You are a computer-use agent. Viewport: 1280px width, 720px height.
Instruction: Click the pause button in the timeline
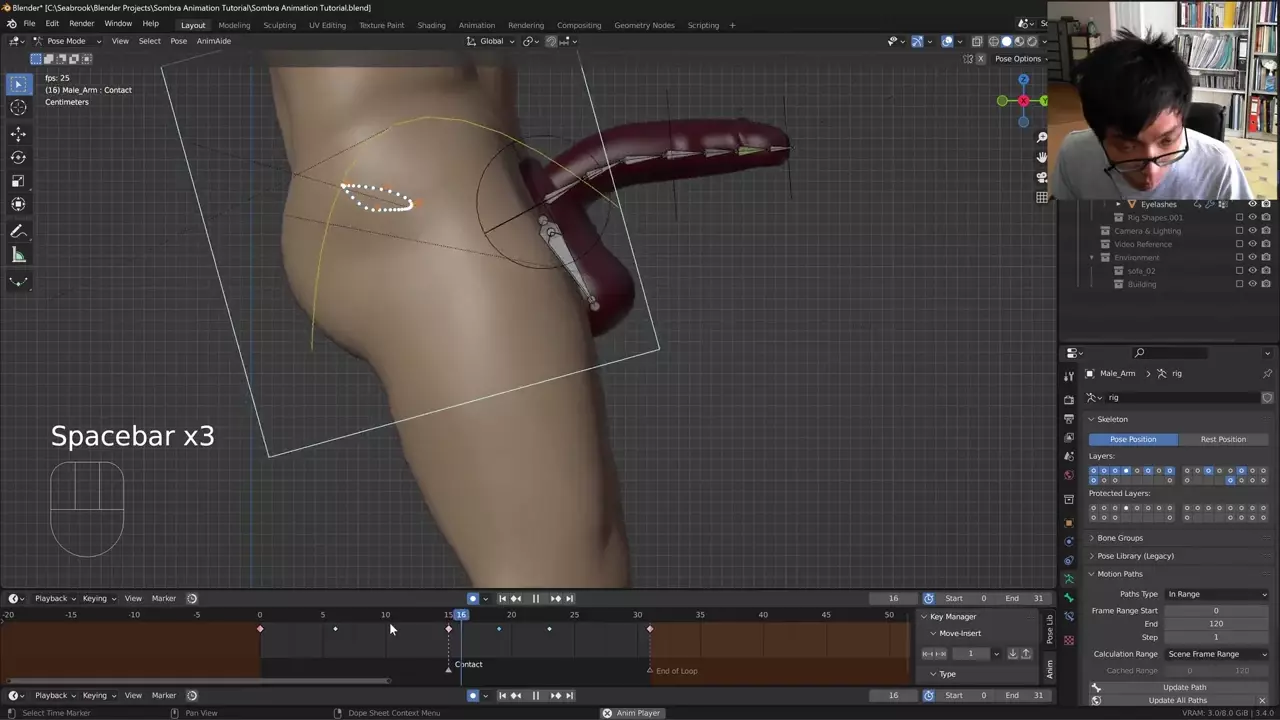click(x=535, y=598)
